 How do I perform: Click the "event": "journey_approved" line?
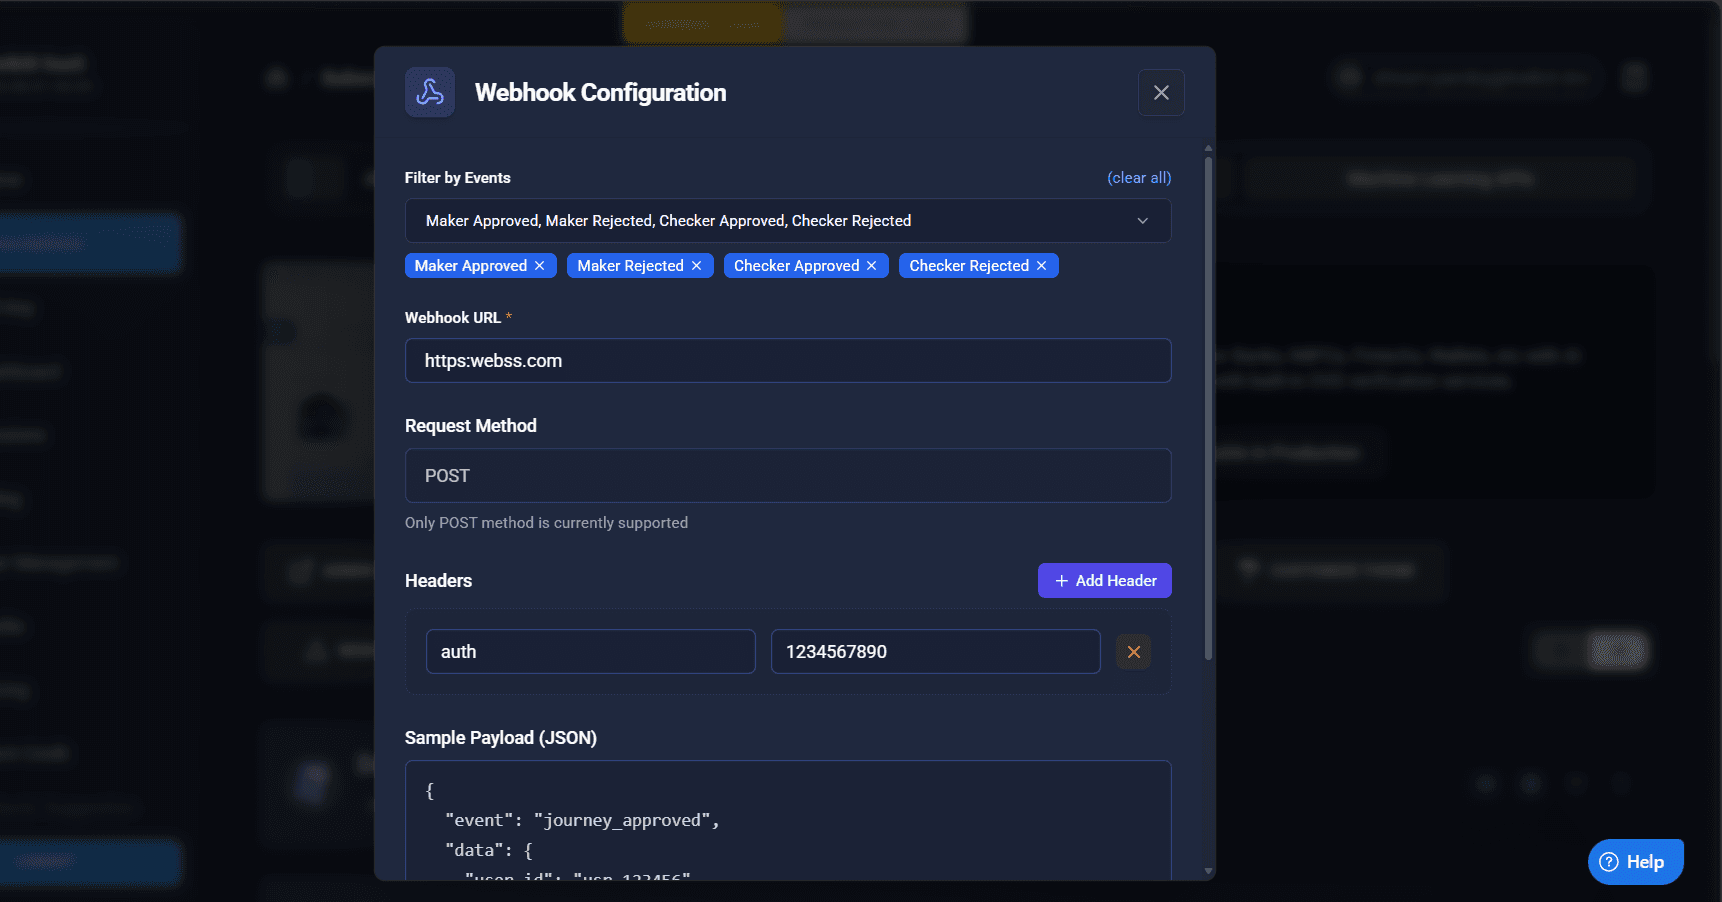(x=582, y=821)
